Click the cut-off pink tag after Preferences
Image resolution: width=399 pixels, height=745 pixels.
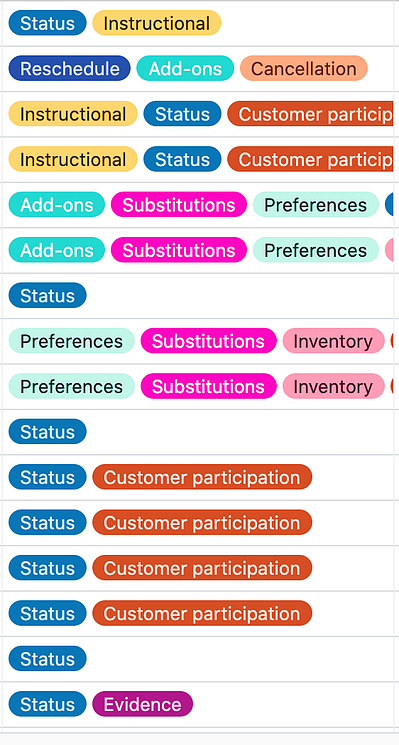click(389, 250)
